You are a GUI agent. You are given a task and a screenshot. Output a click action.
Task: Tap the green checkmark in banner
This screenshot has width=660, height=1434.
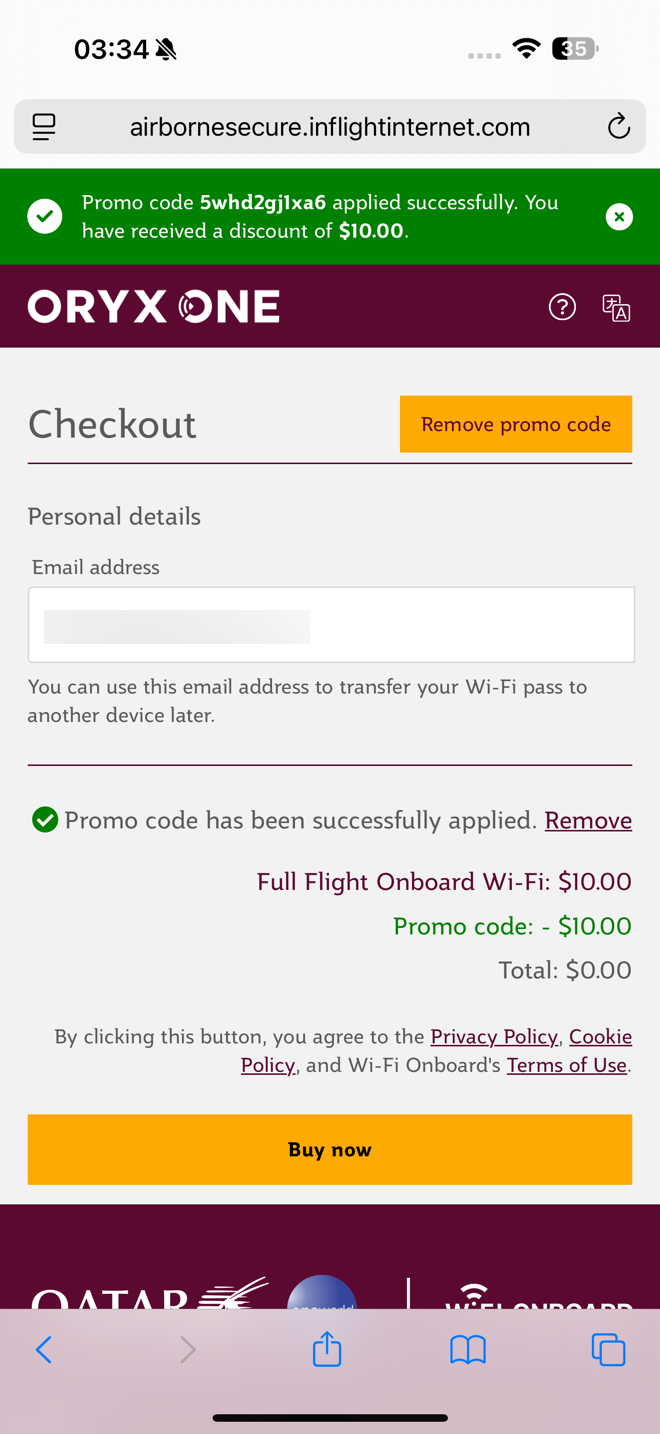(x=45, y=217)
